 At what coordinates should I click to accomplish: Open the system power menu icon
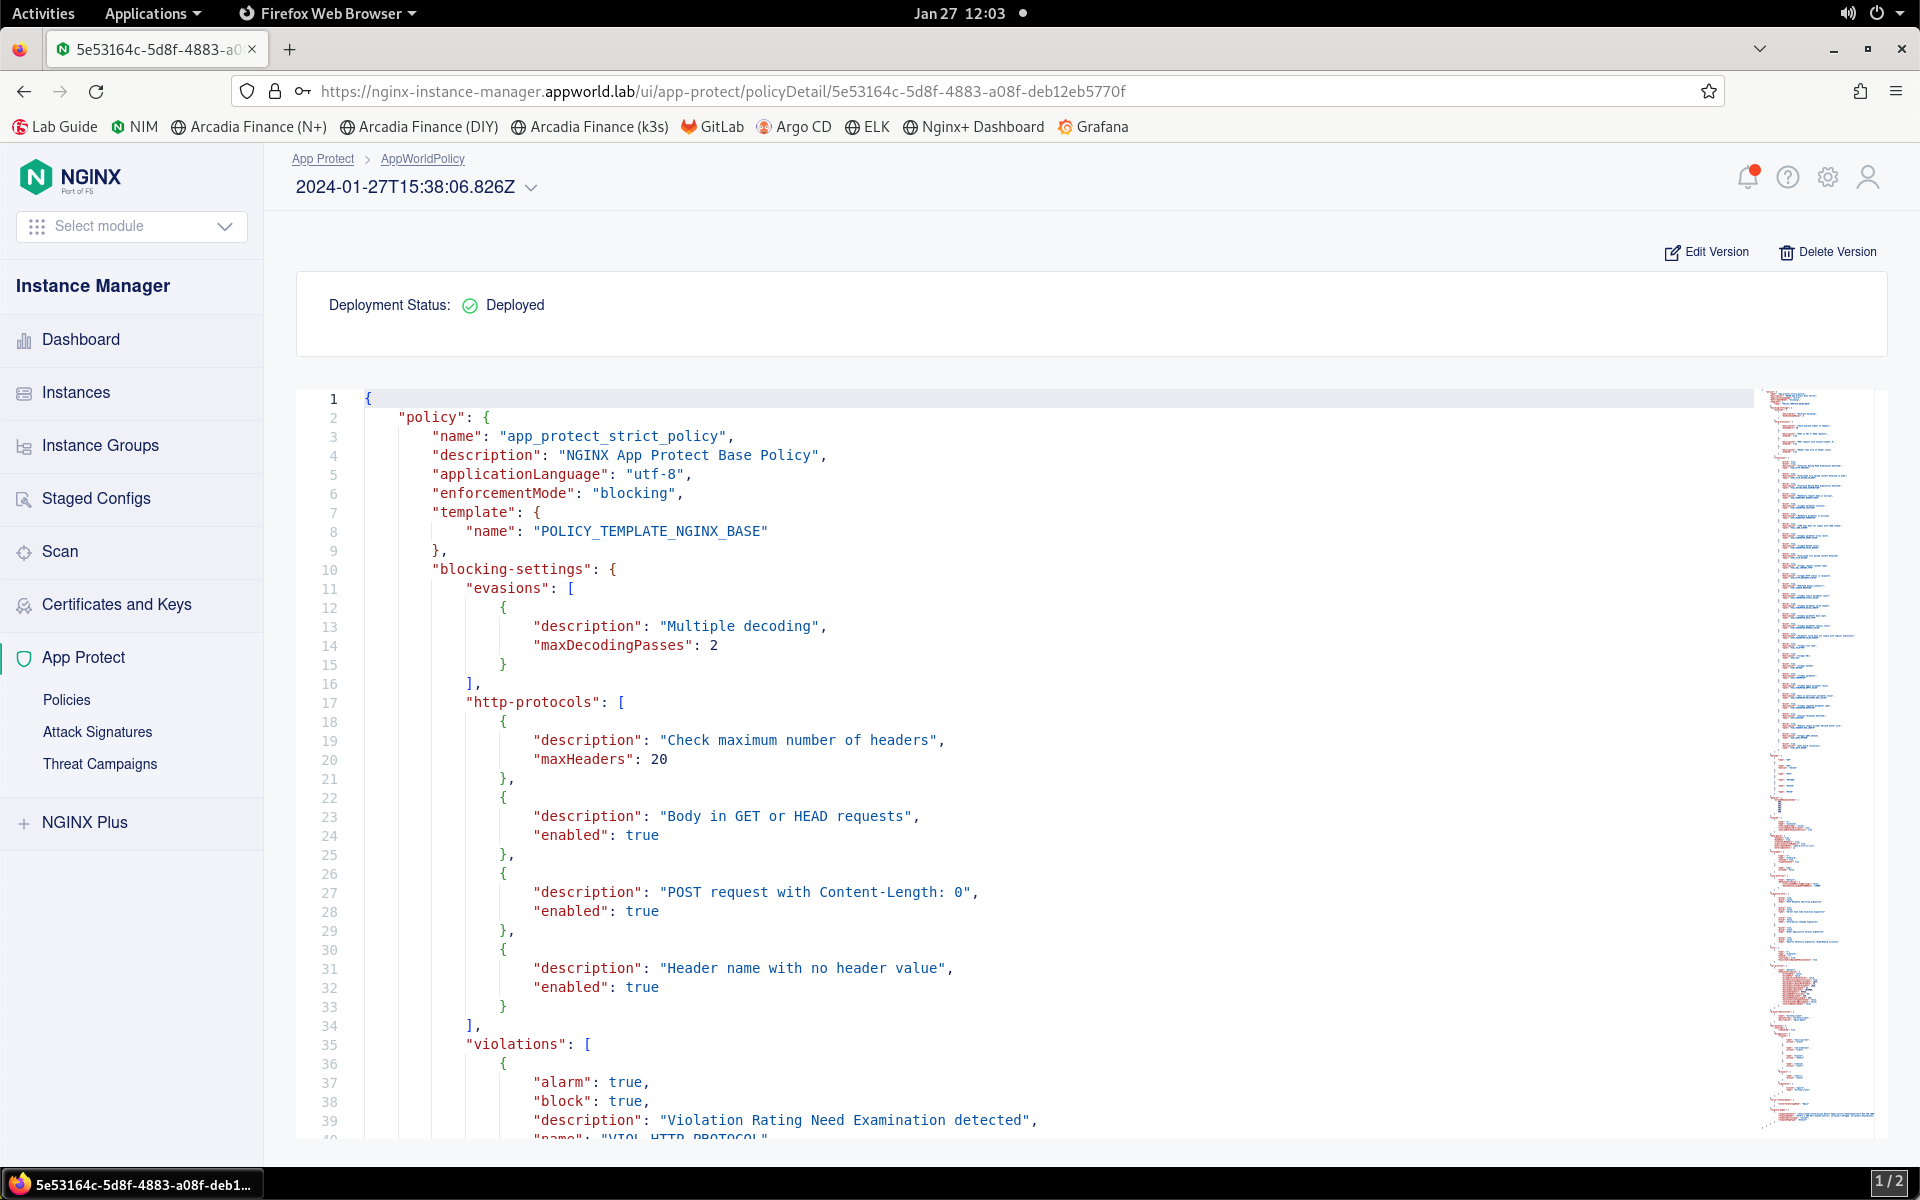[1877, 13]
